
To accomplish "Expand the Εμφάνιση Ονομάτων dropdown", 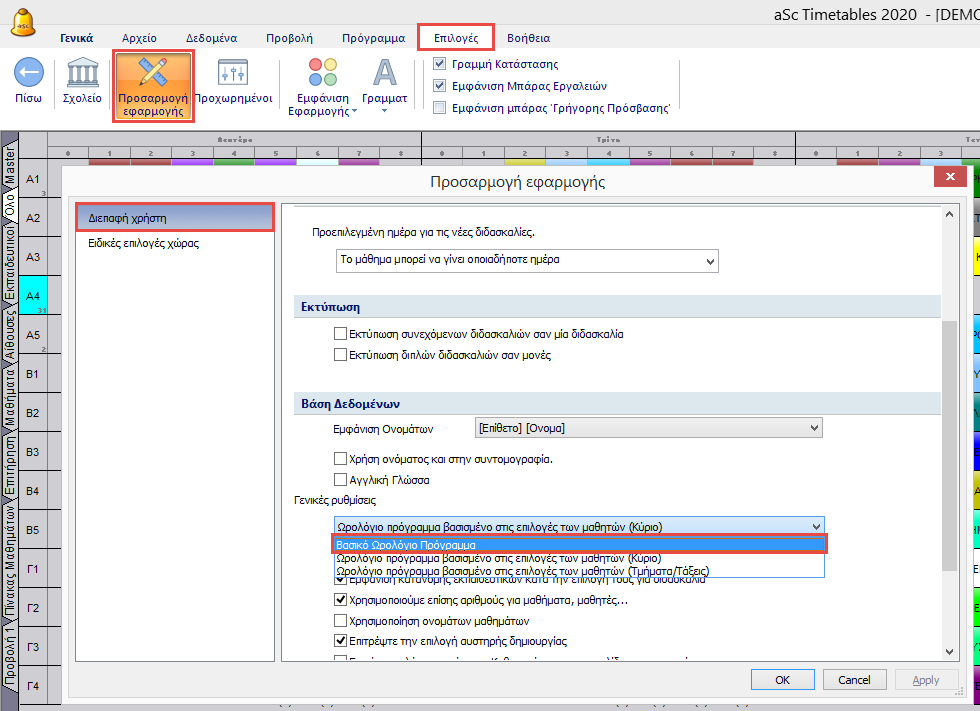I will [x=648, y=428].
